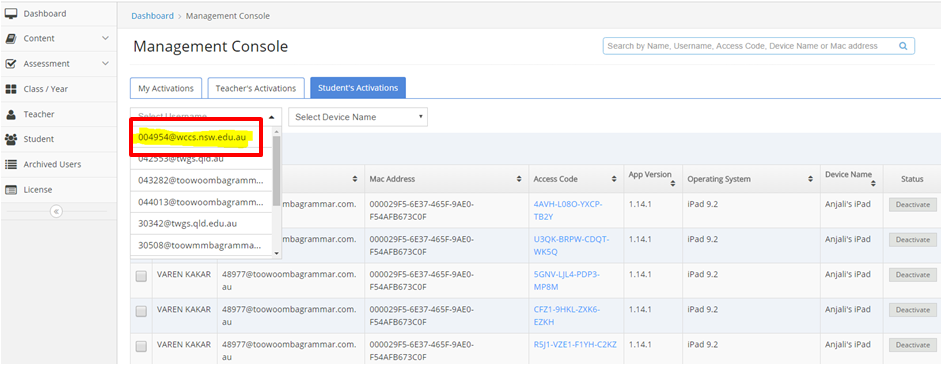Collapse the sidebar with double-chevron button
Viewport: 942px width, 365px height.
56,211
